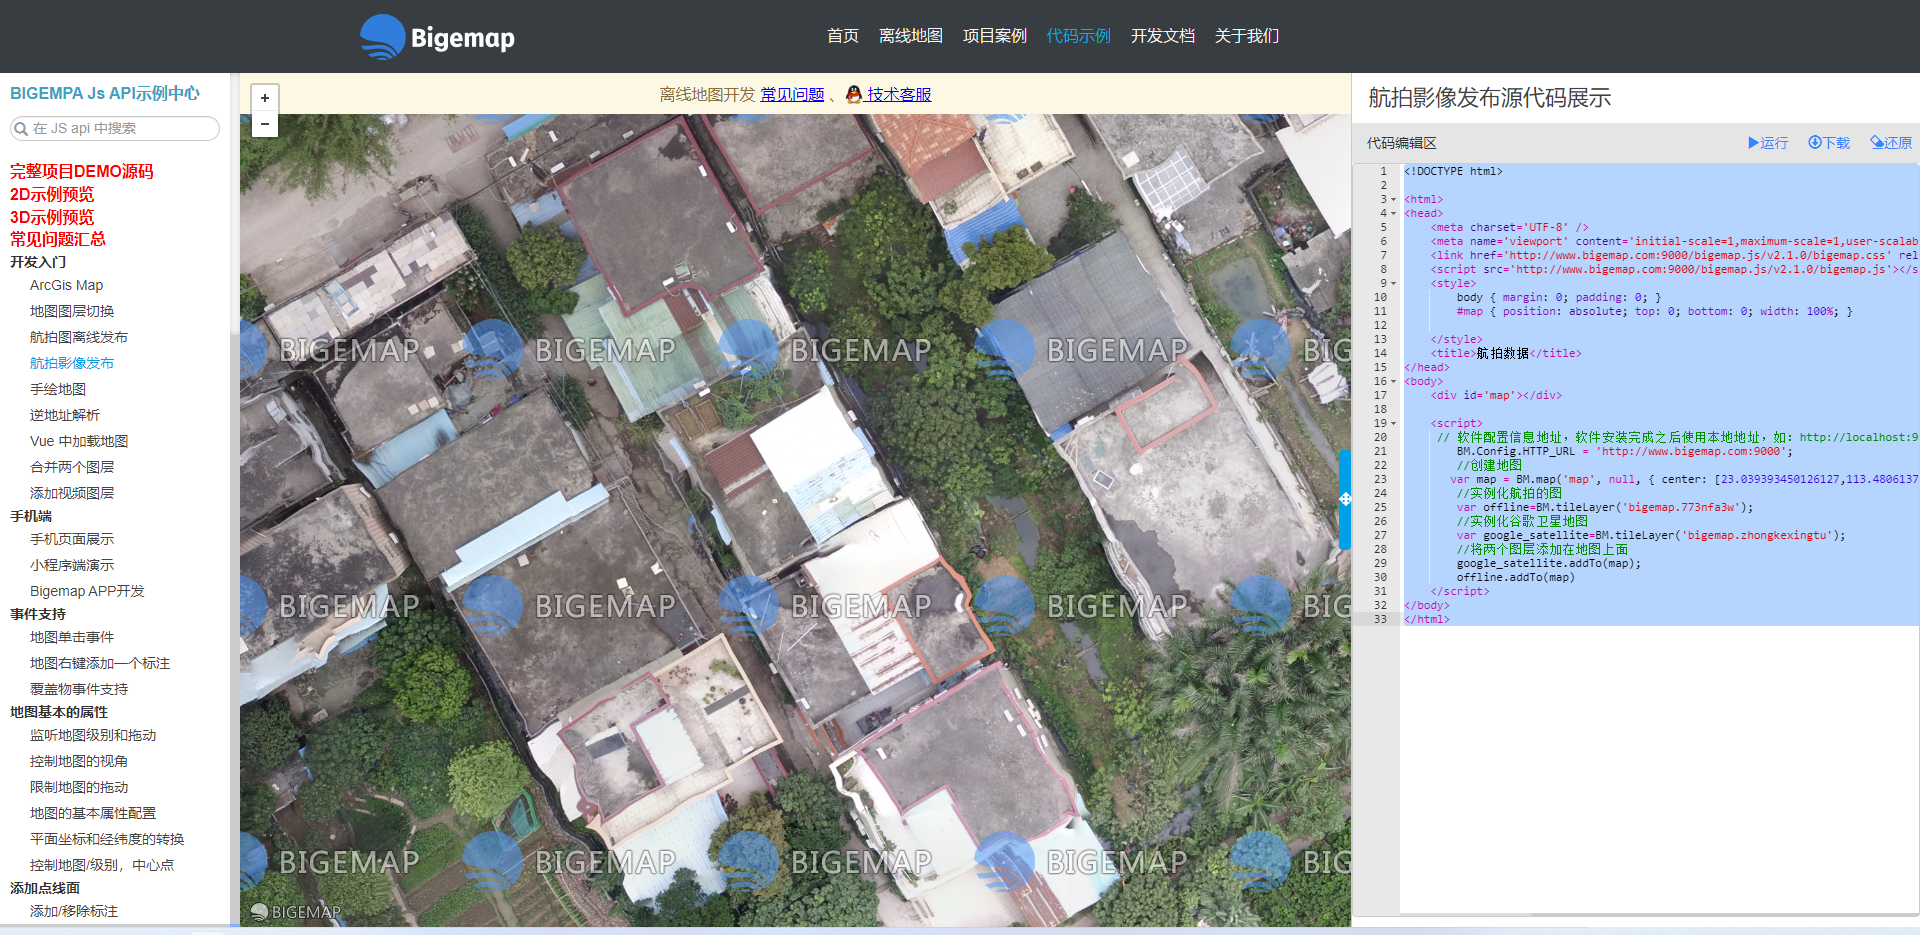Select 手机页面展示 example
Screen dimensions: 1920x935
pyautogui.click(x=72, y=539)
